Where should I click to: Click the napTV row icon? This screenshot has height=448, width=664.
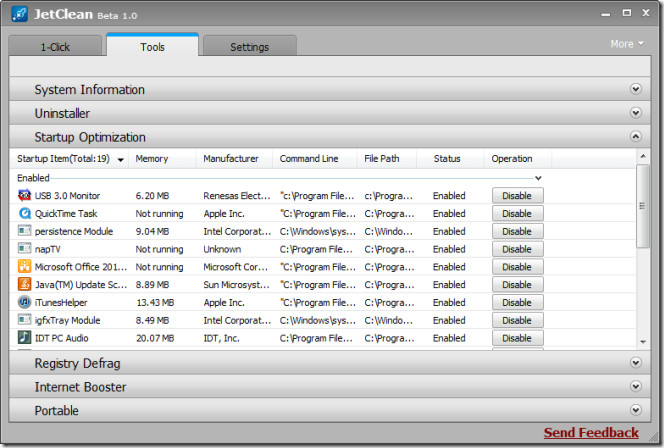pos(24,249)
